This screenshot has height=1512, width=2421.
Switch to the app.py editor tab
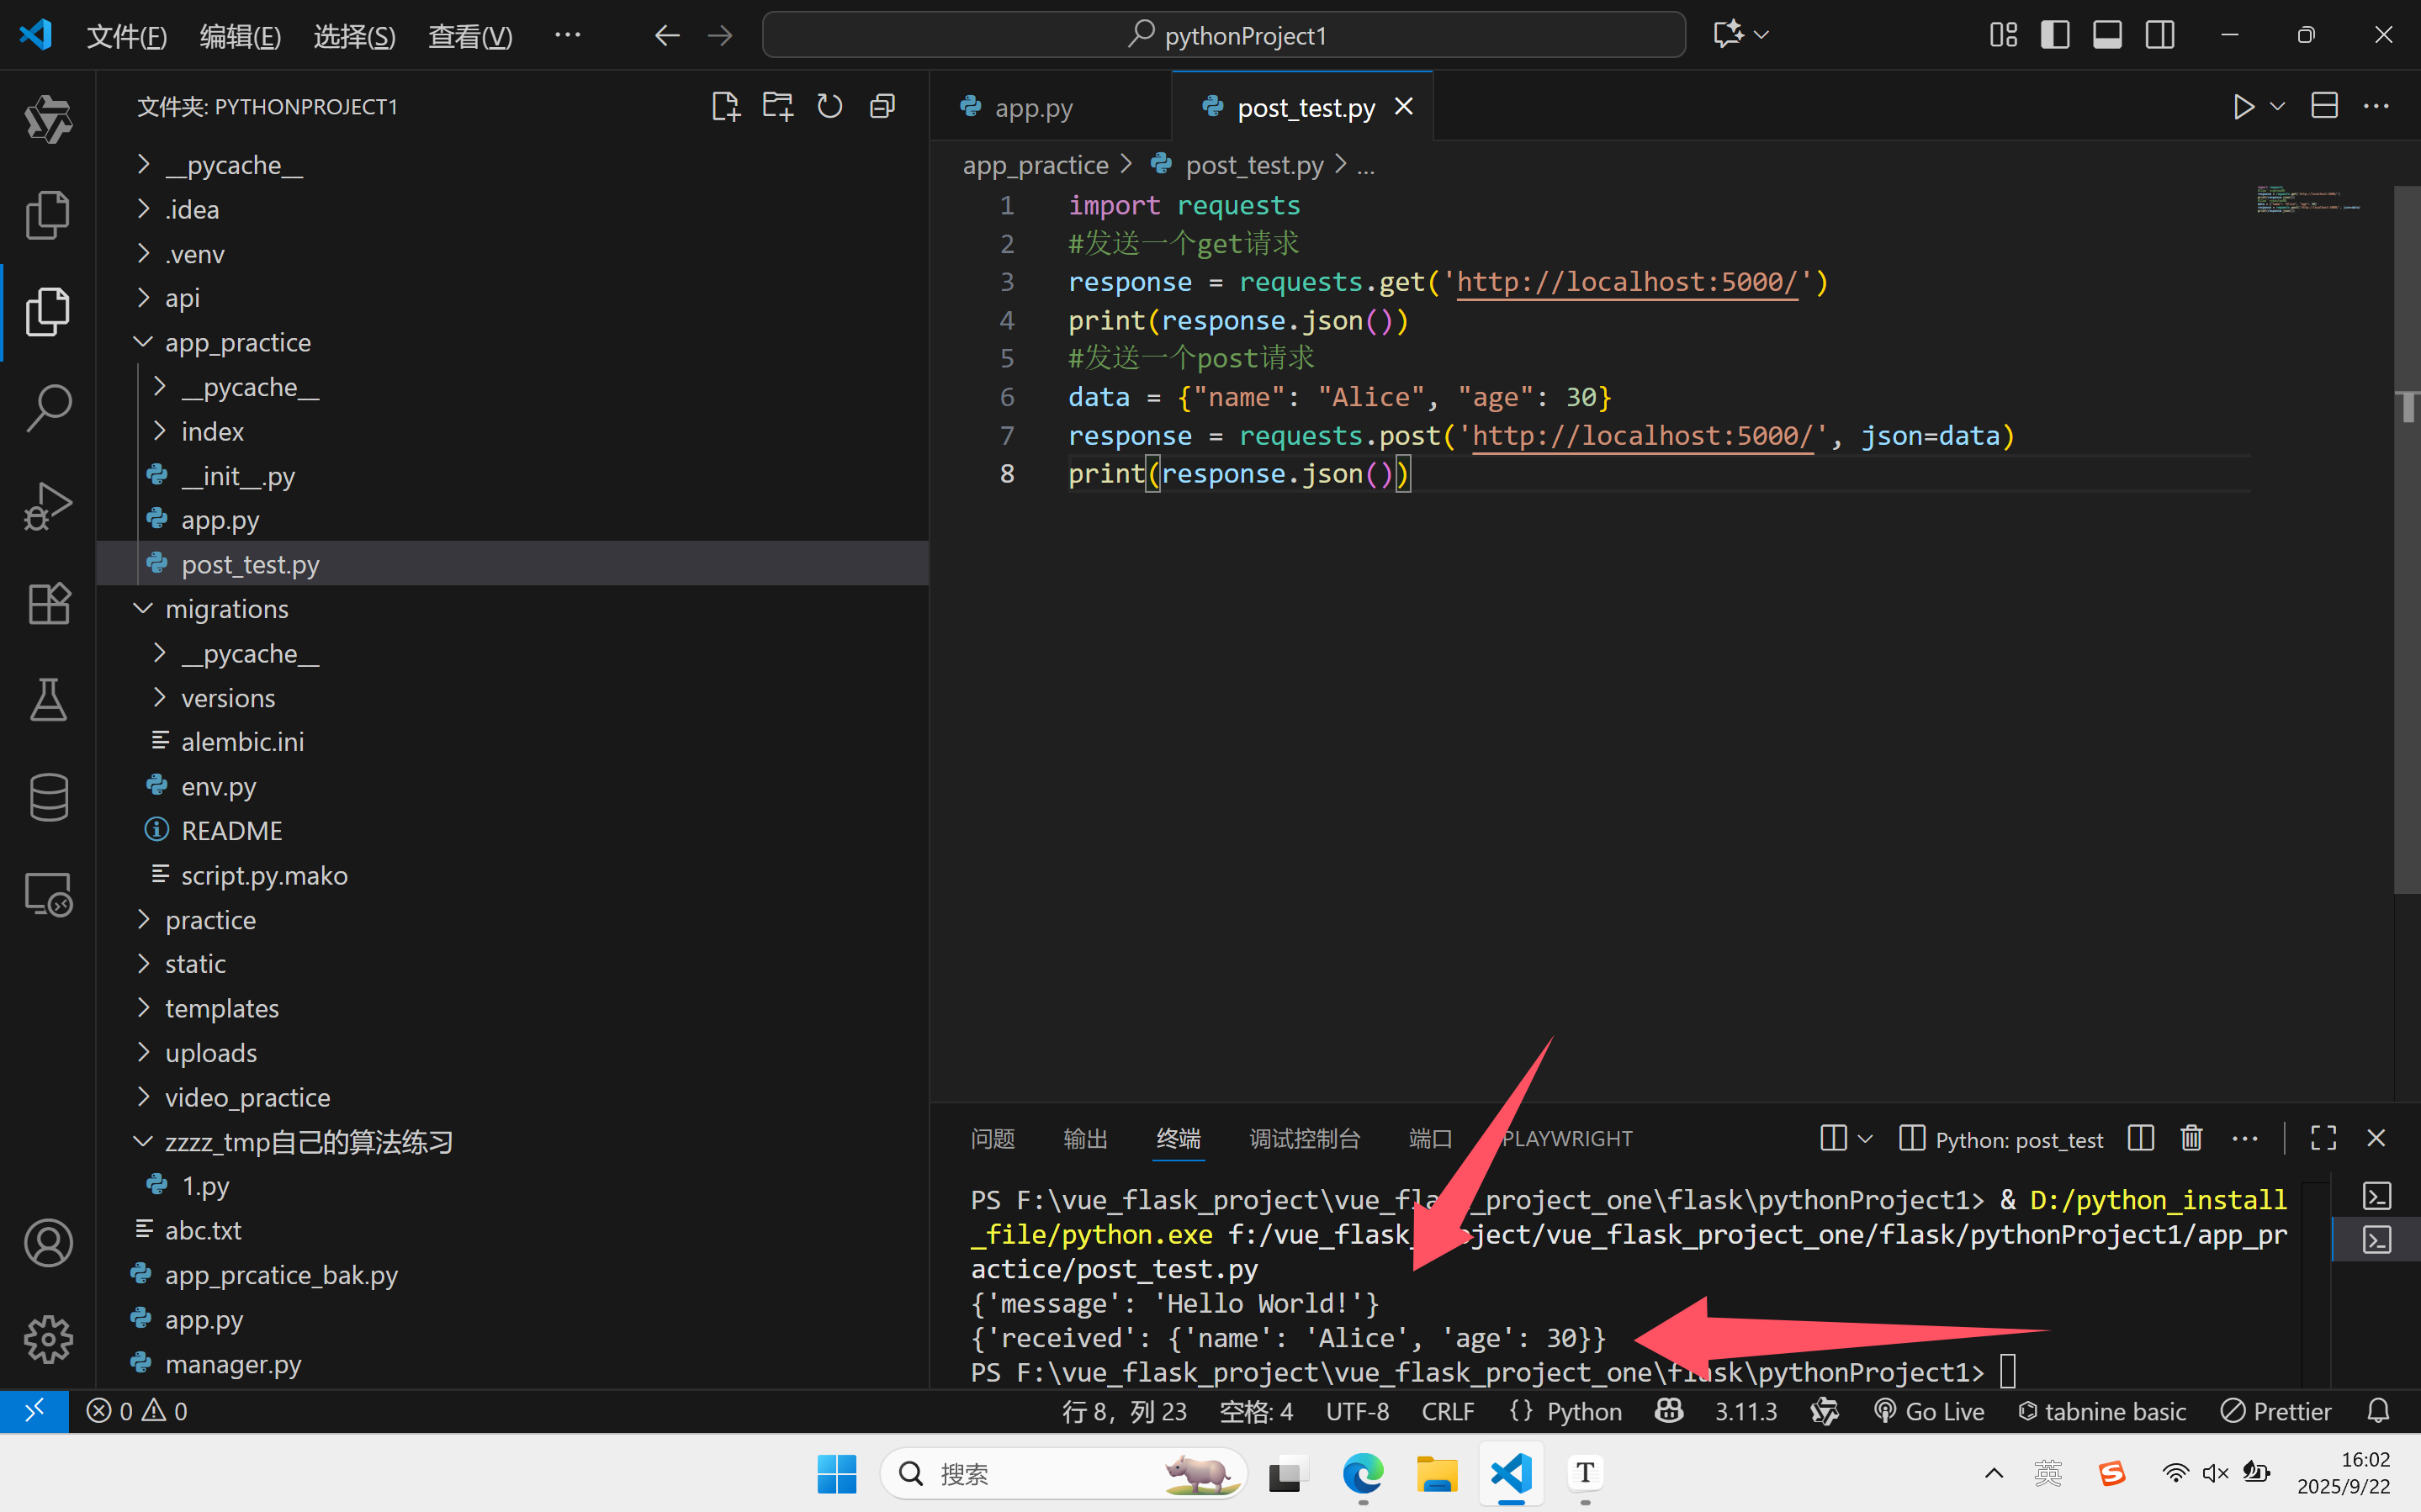point(1032,107)
